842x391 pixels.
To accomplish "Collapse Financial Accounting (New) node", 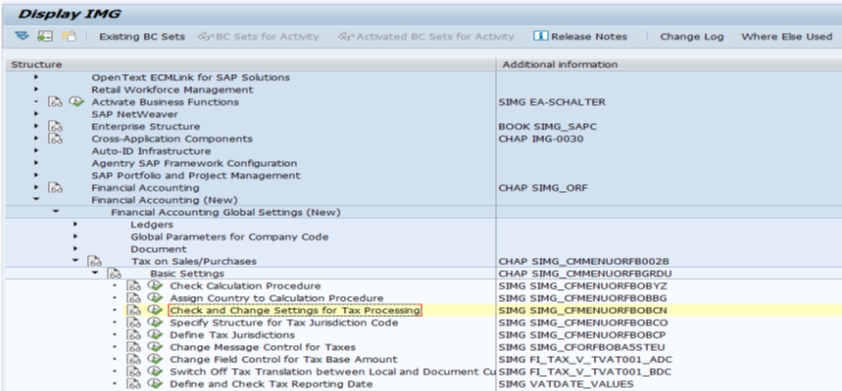I will 36,199.
